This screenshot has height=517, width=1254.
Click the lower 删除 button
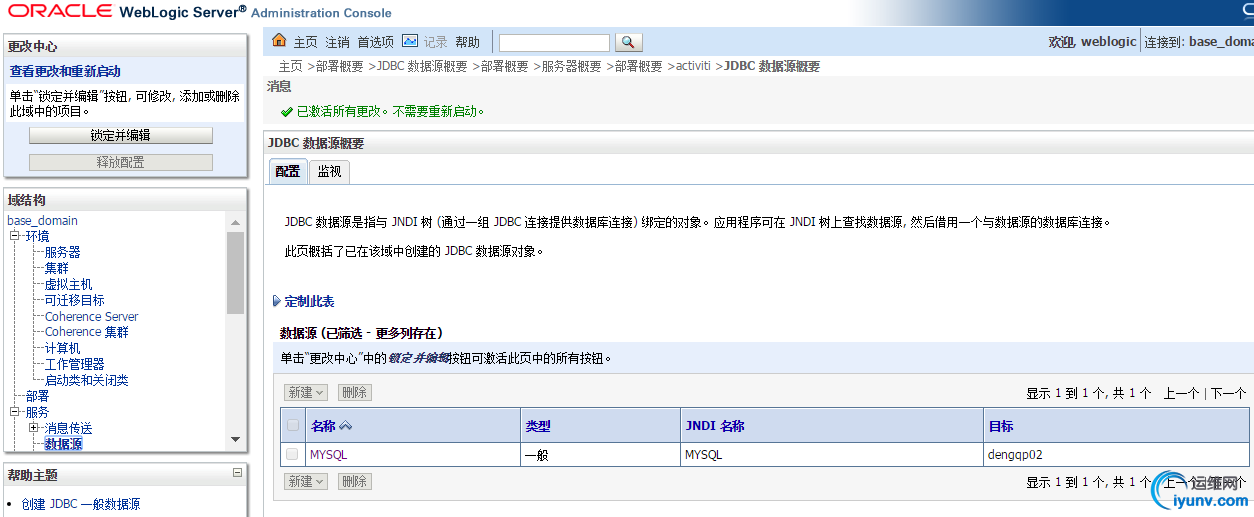click(x=354, y=481)
